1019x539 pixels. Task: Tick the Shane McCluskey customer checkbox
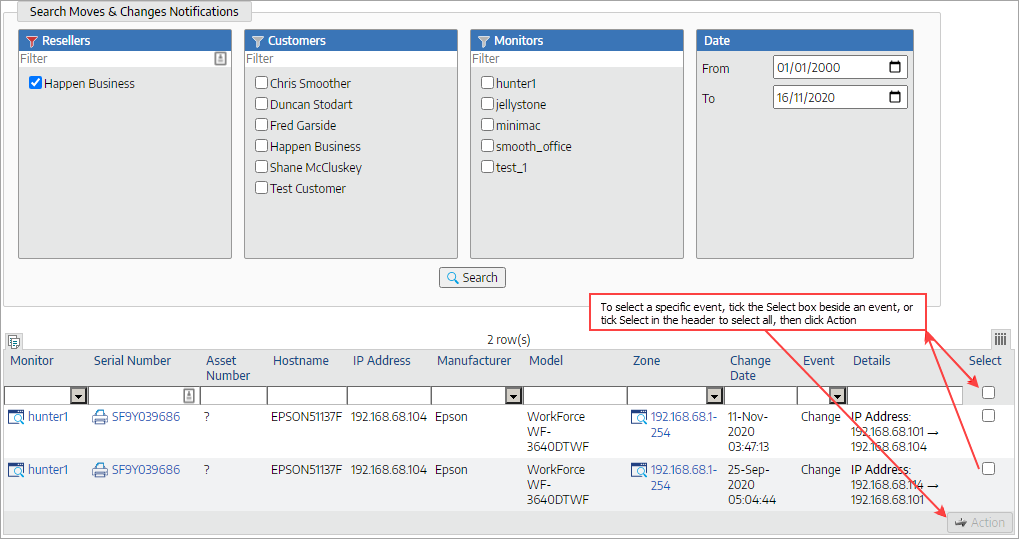click(x=261, y=166)
